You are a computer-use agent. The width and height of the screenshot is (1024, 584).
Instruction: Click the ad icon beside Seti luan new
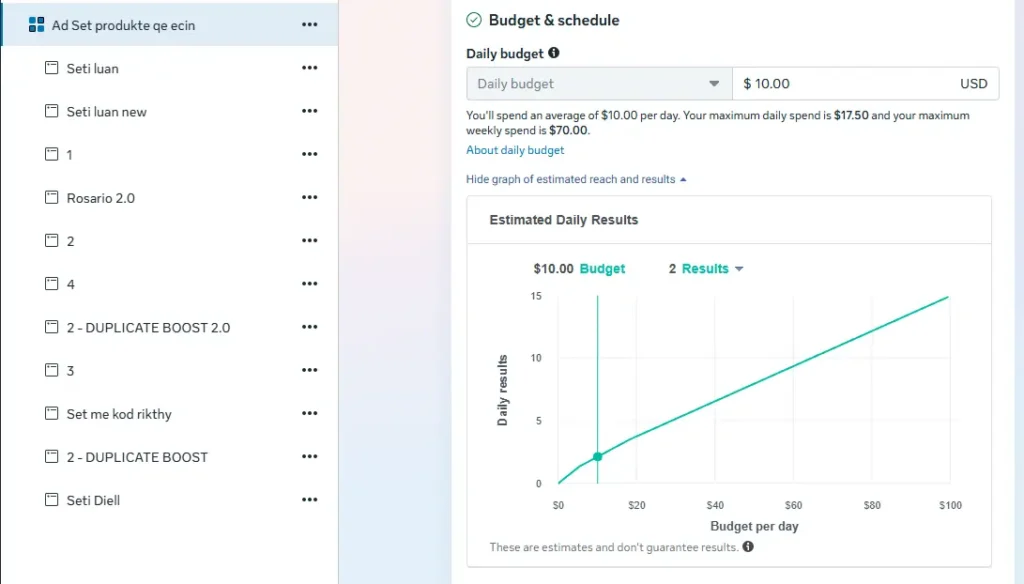(52, 111)
